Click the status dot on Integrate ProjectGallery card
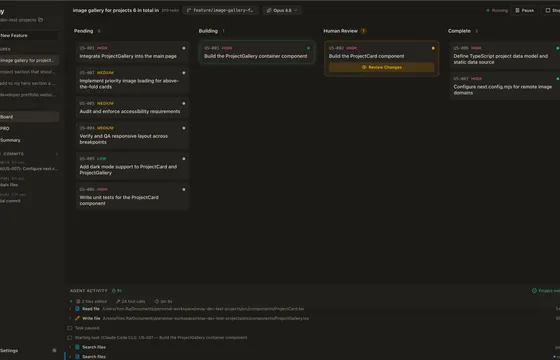The width and height of the screenshot is (560, 360). pyautogui.click(x=184, y=48)
